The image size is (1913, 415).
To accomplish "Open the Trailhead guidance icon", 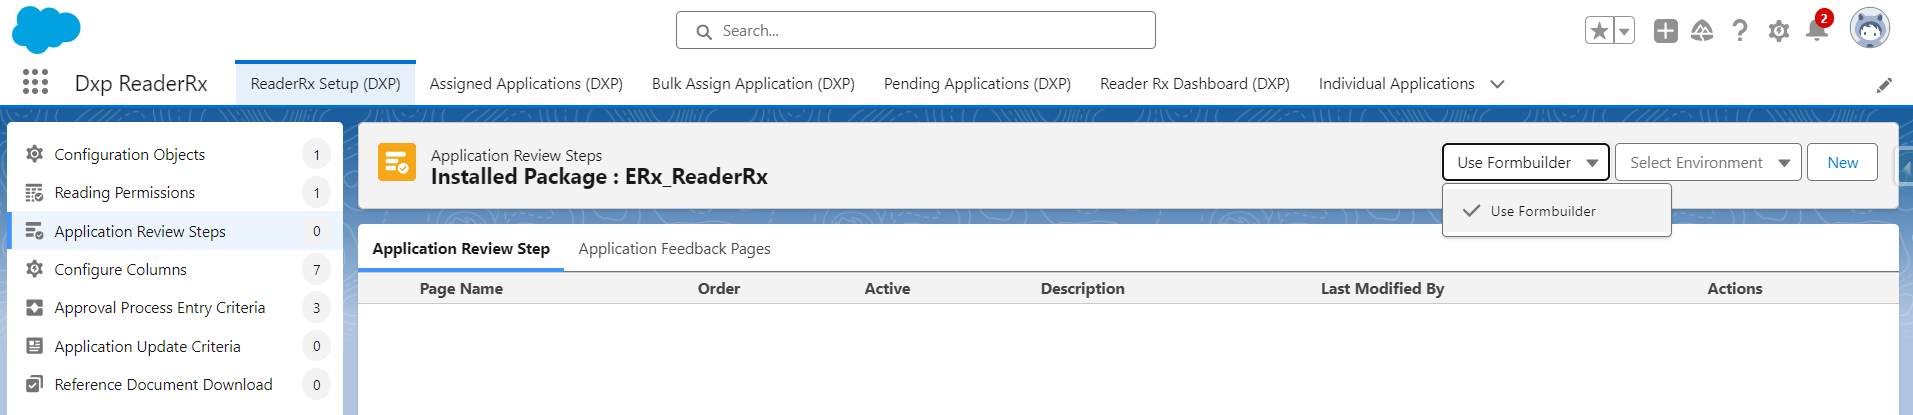I will tap(1702, 31).
